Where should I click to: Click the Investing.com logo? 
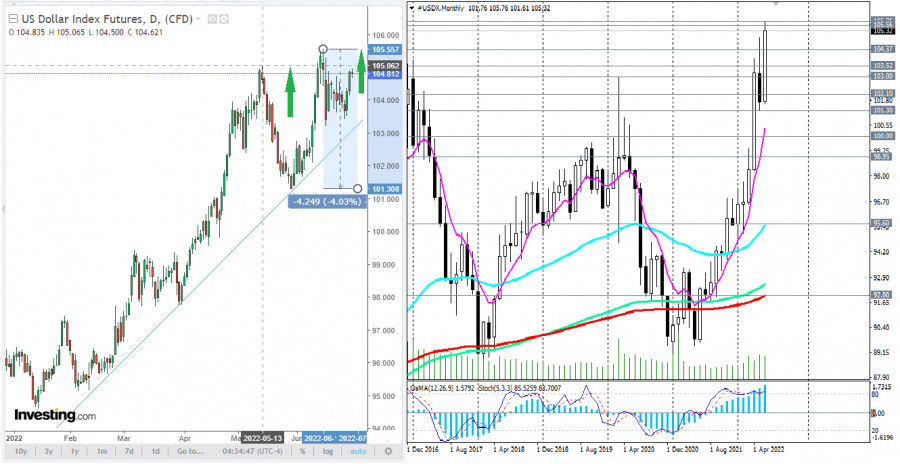tap(55, 414)
